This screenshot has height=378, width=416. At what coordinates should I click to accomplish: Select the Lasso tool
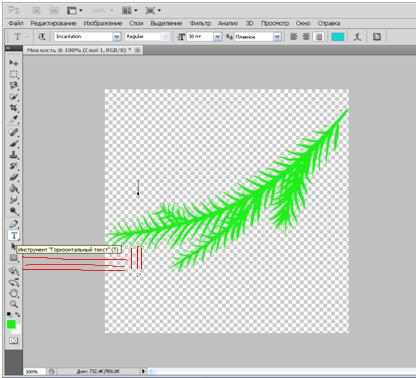(x=14, y=85)
